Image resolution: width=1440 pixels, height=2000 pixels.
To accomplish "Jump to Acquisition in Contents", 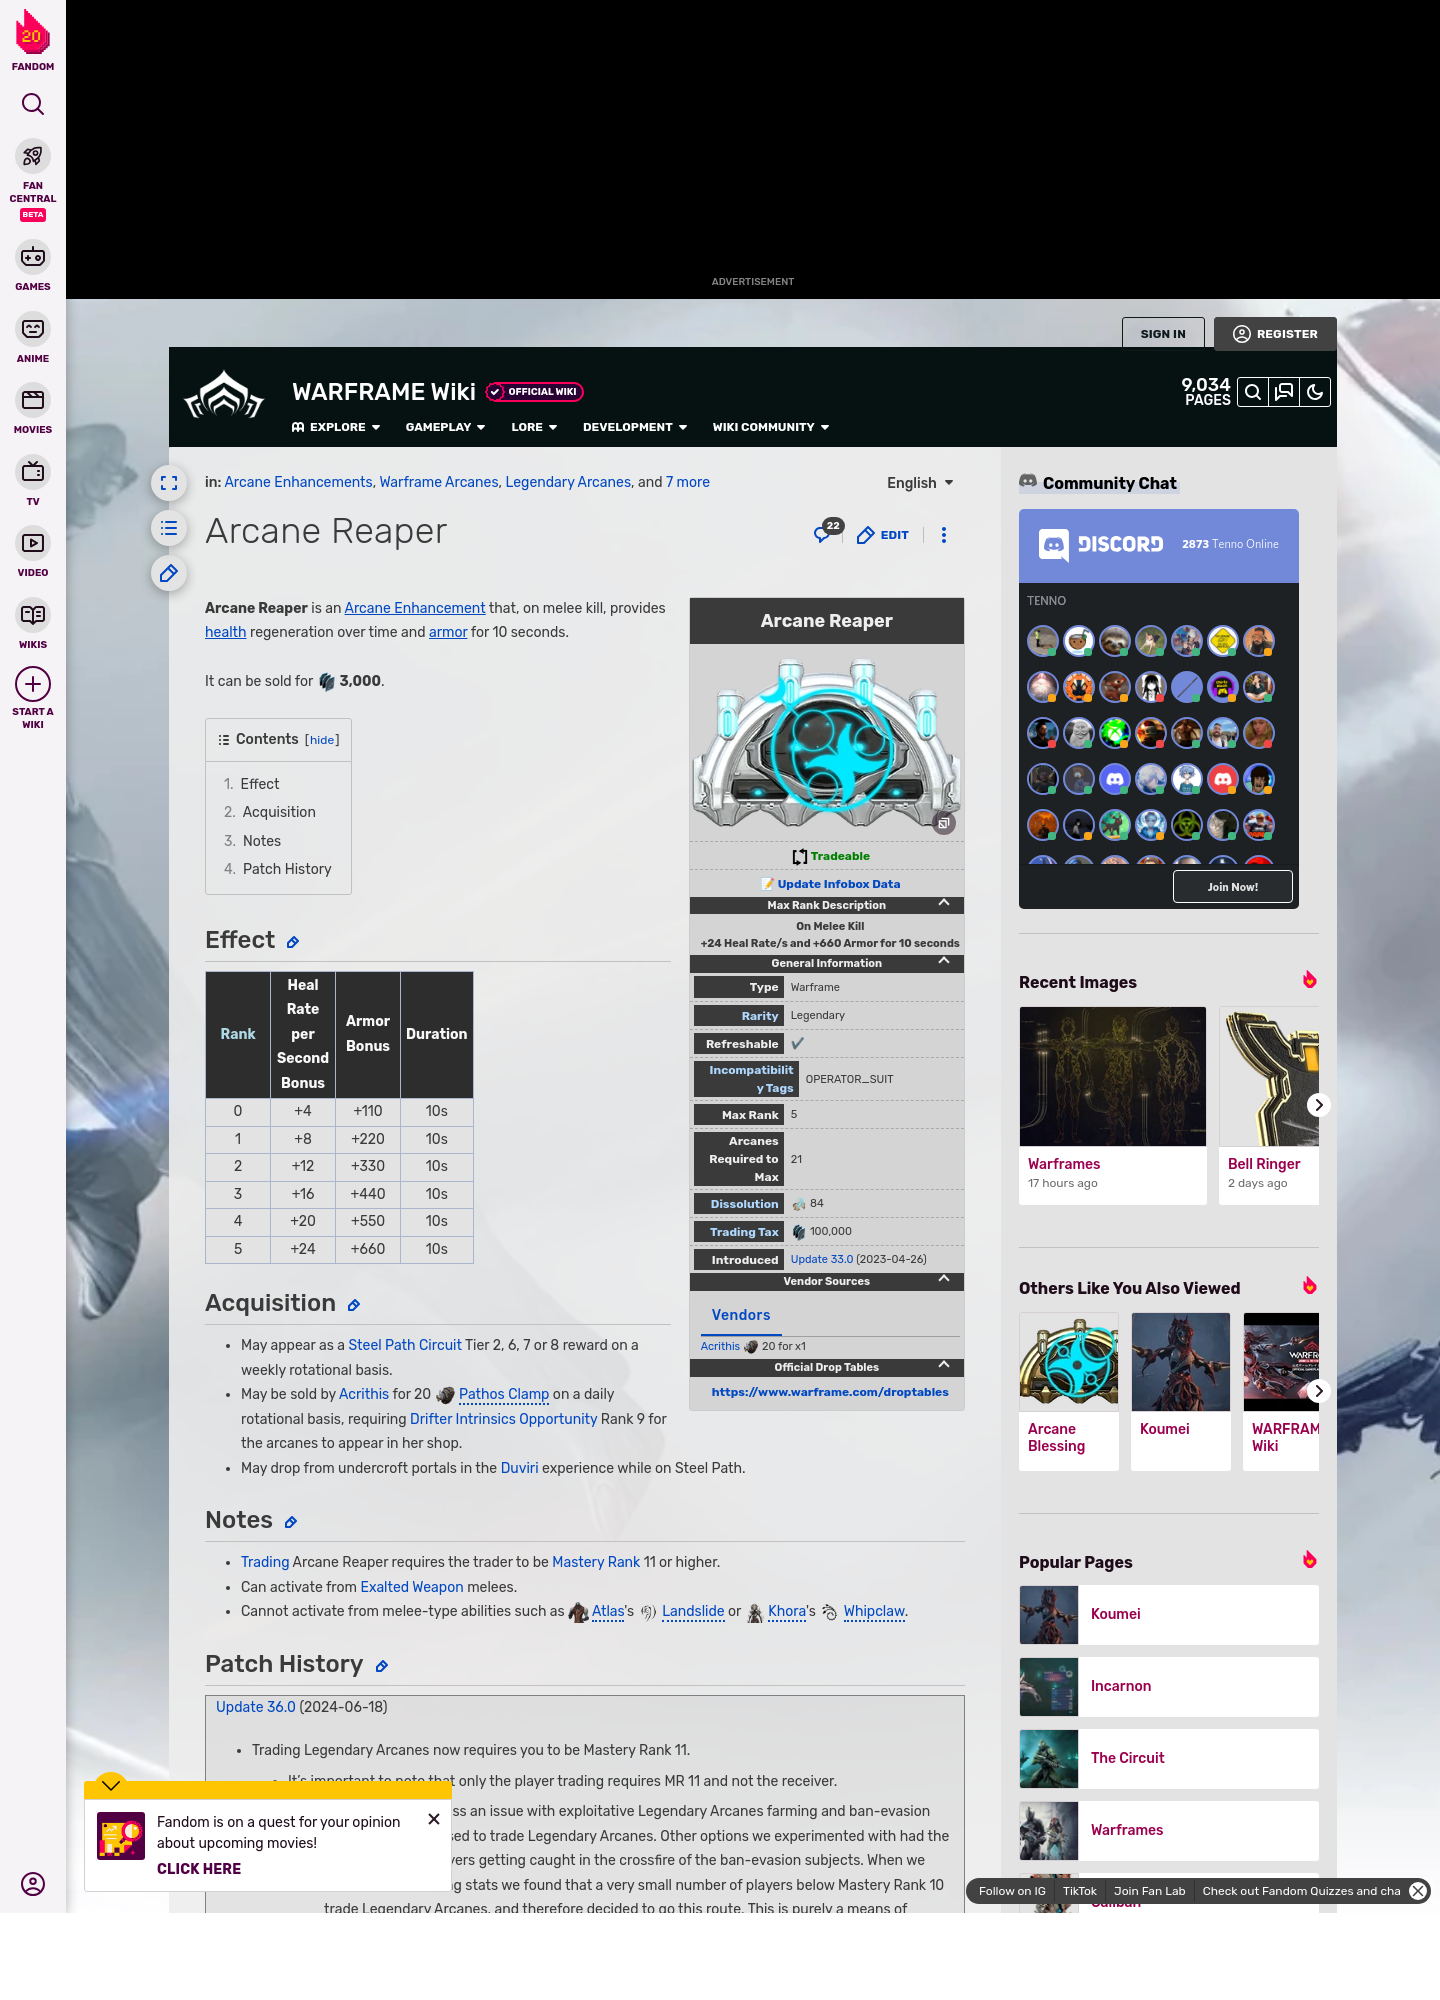I will 279,812.
